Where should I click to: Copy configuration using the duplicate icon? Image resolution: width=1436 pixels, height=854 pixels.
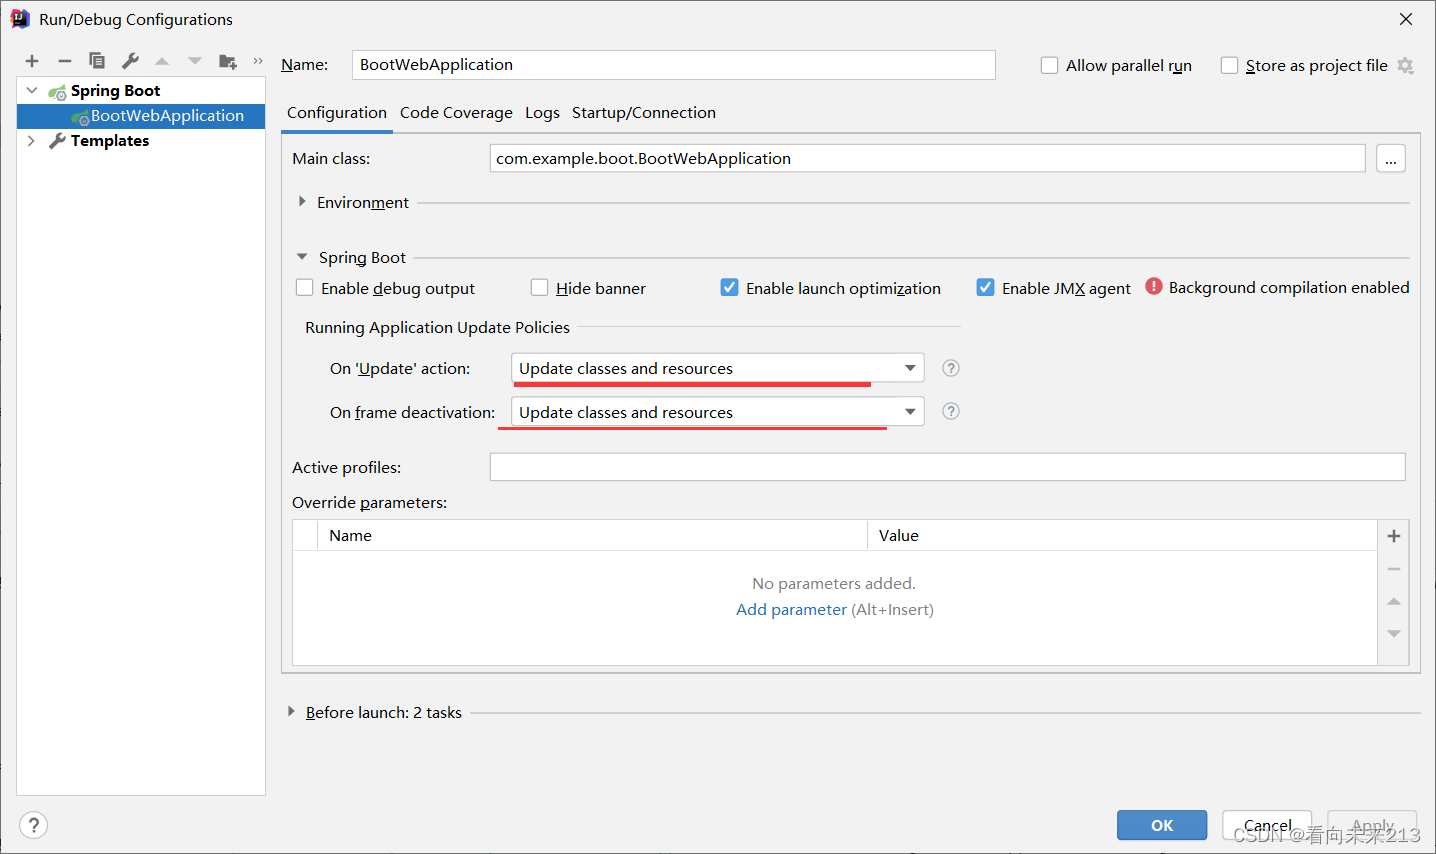pos(97,61)
